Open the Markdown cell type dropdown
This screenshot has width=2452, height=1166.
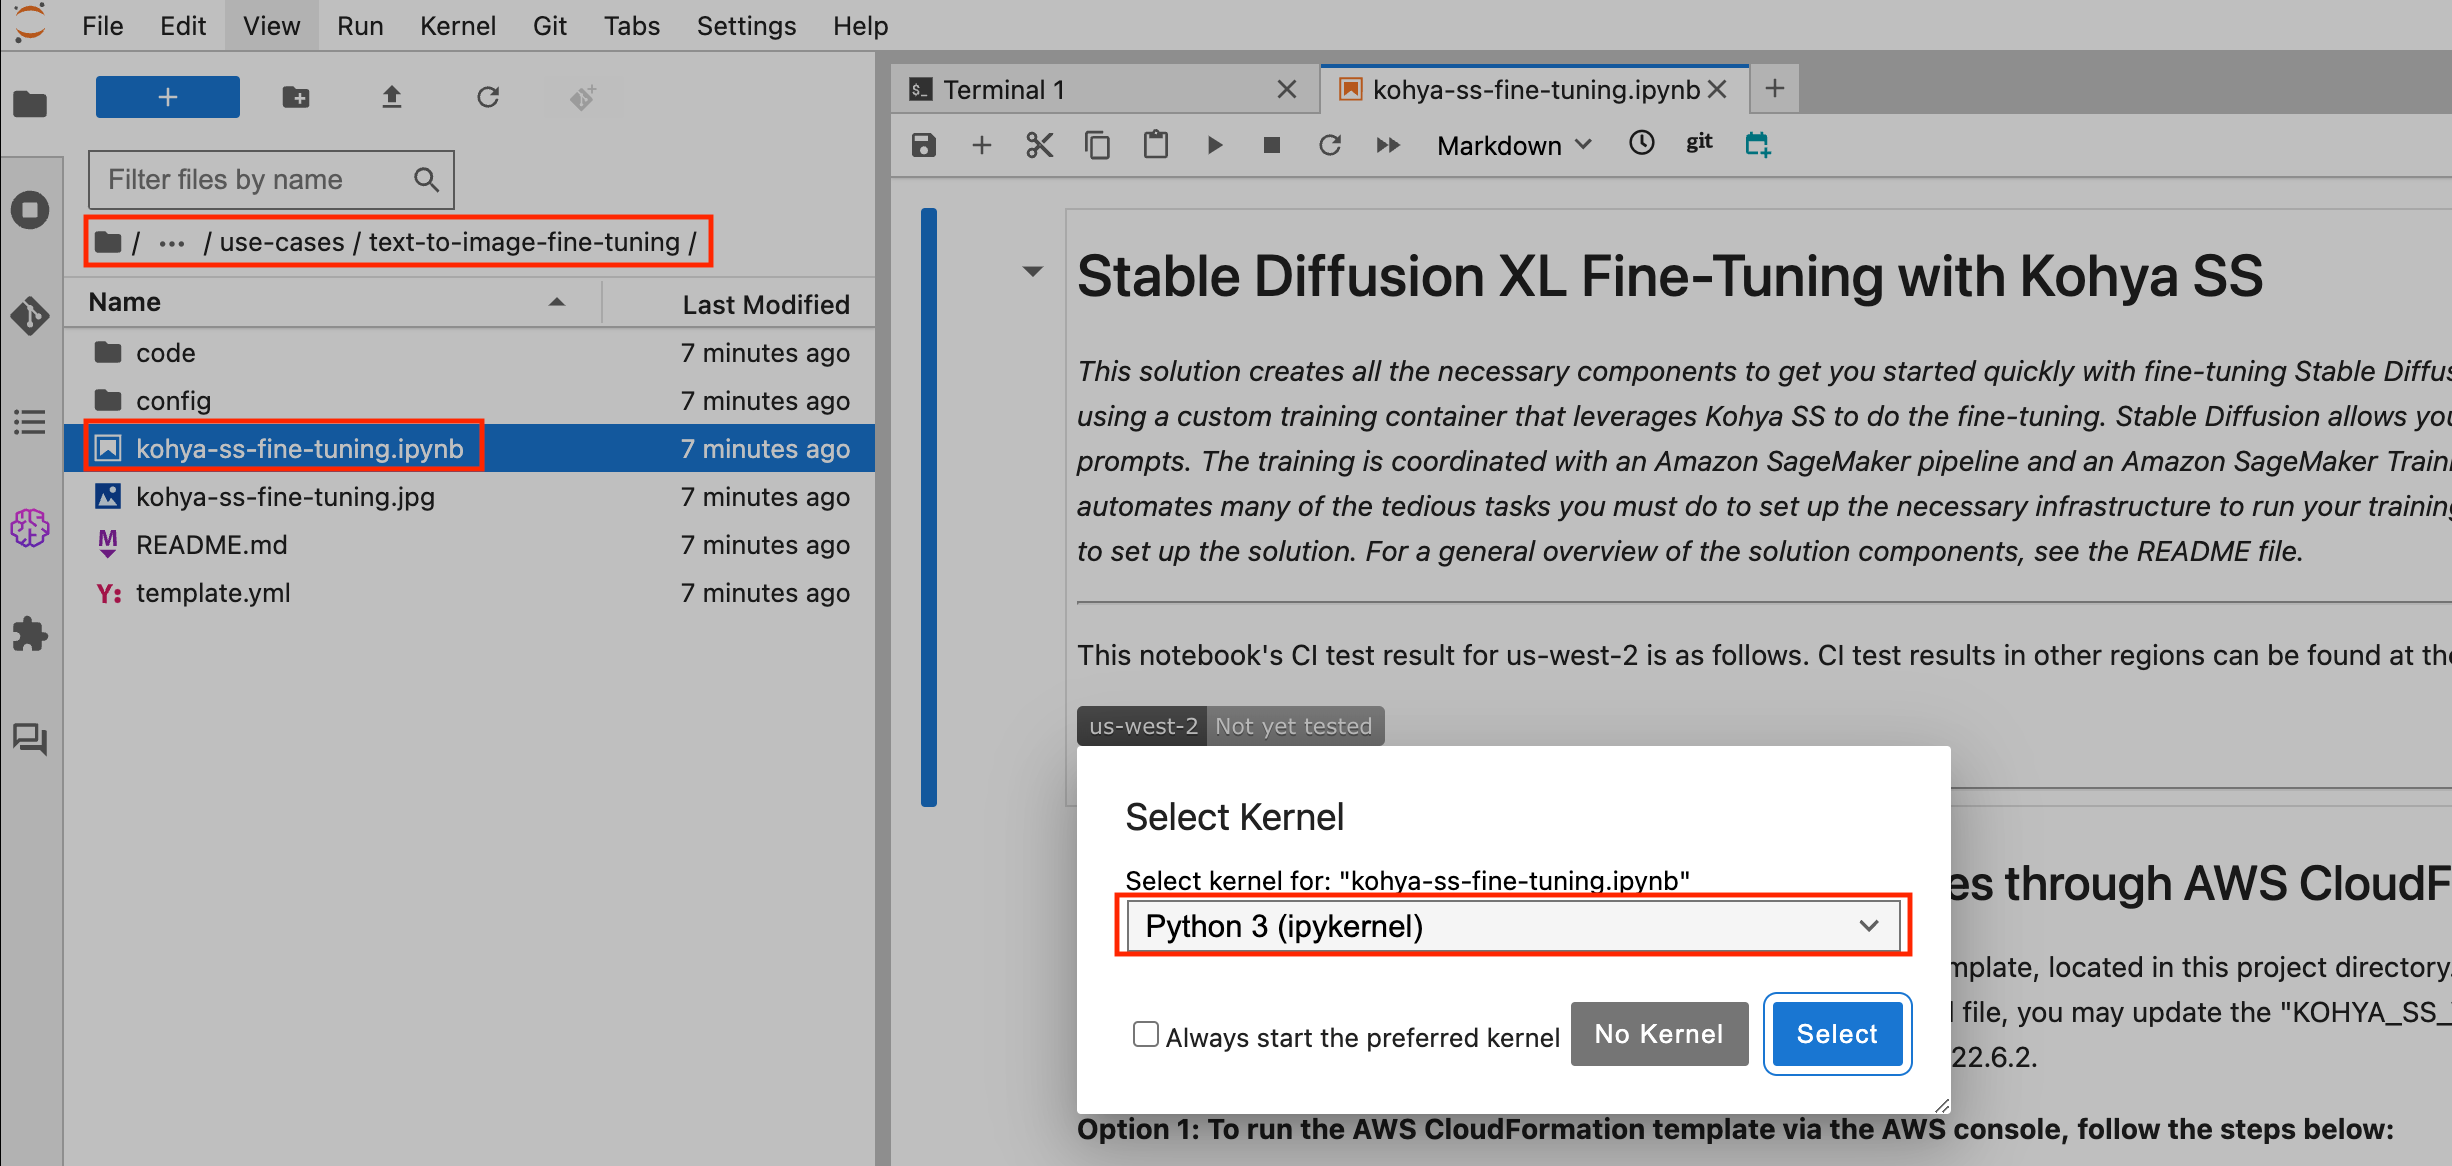coord(1513,146)
